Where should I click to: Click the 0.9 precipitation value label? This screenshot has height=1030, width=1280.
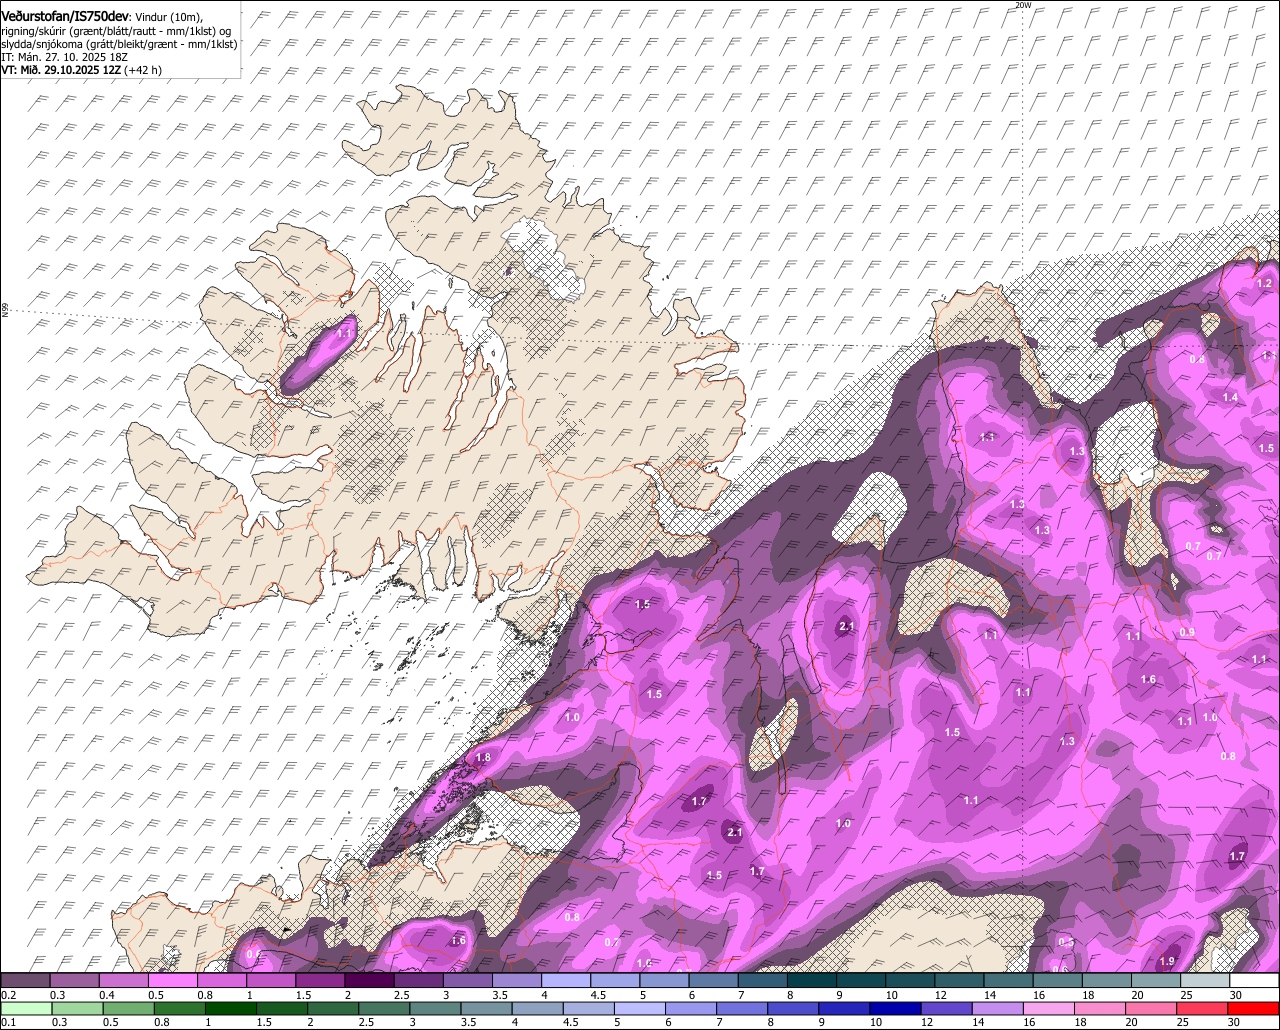tap(1187, 632)
